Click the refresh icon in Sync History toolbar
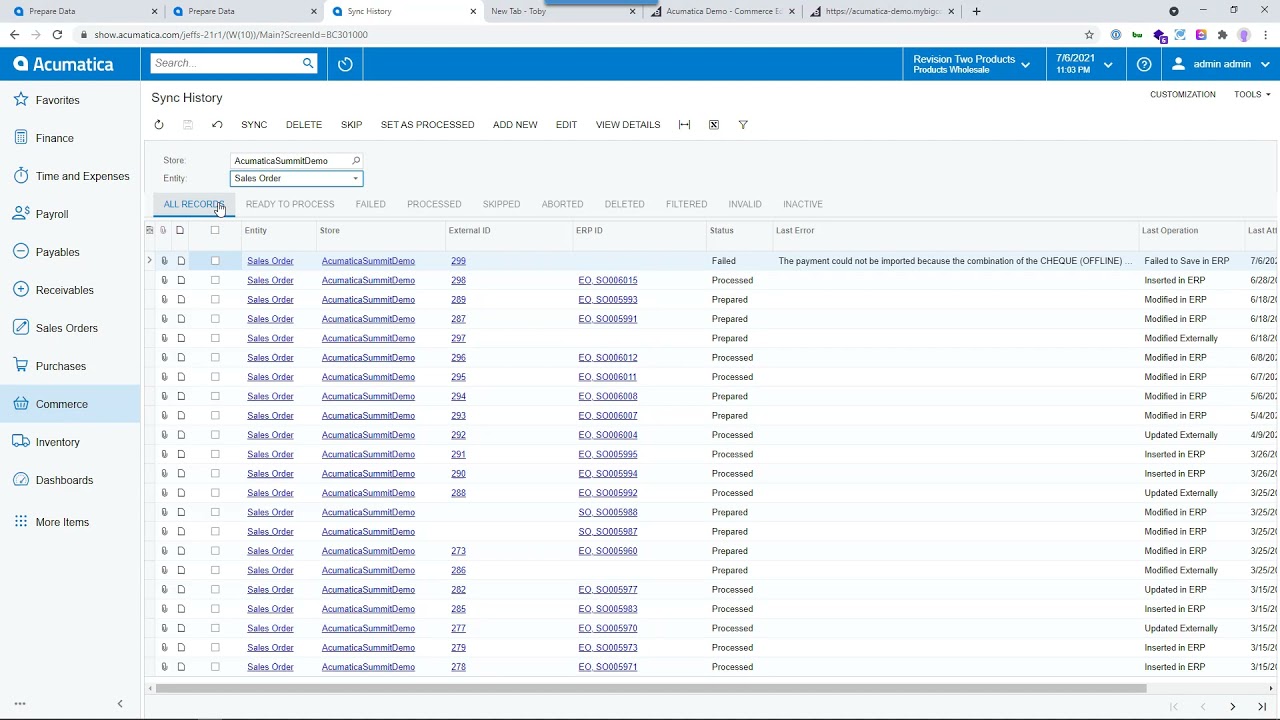1280x720 pixels. 158,125
